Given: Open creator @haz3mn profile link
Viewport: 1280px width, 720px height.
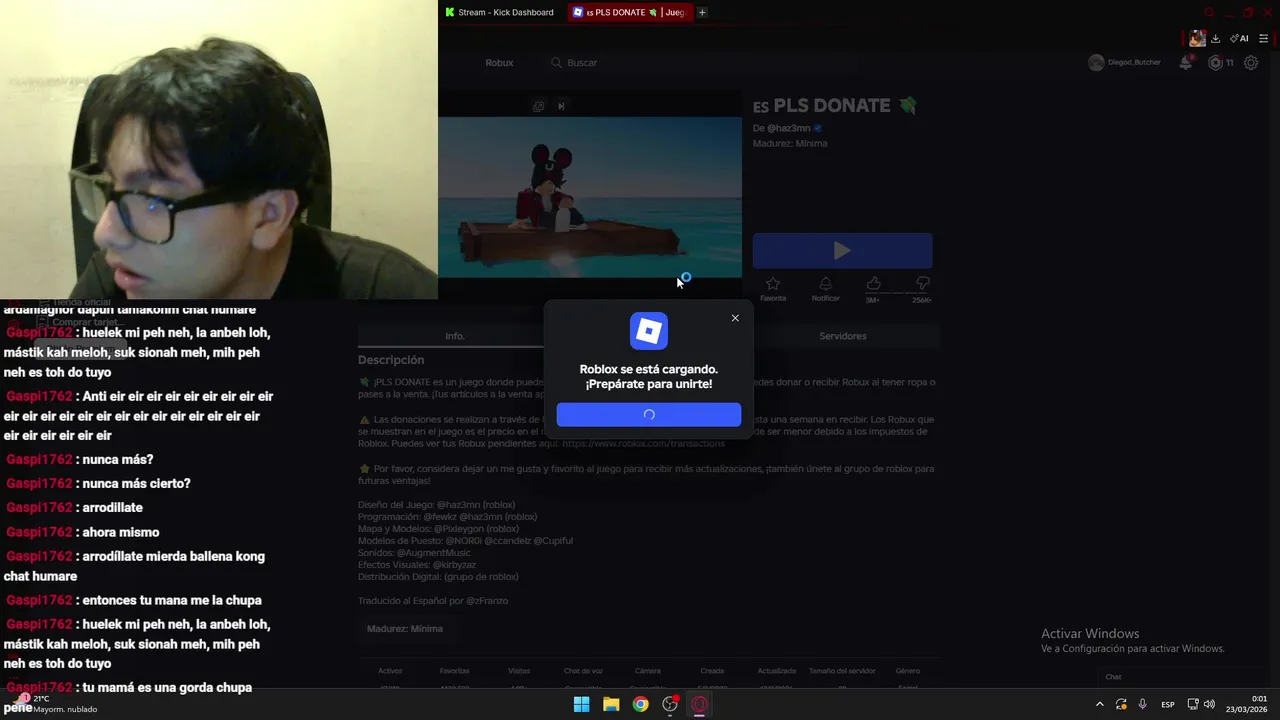Looking at the screenshot, I should 788,128.
